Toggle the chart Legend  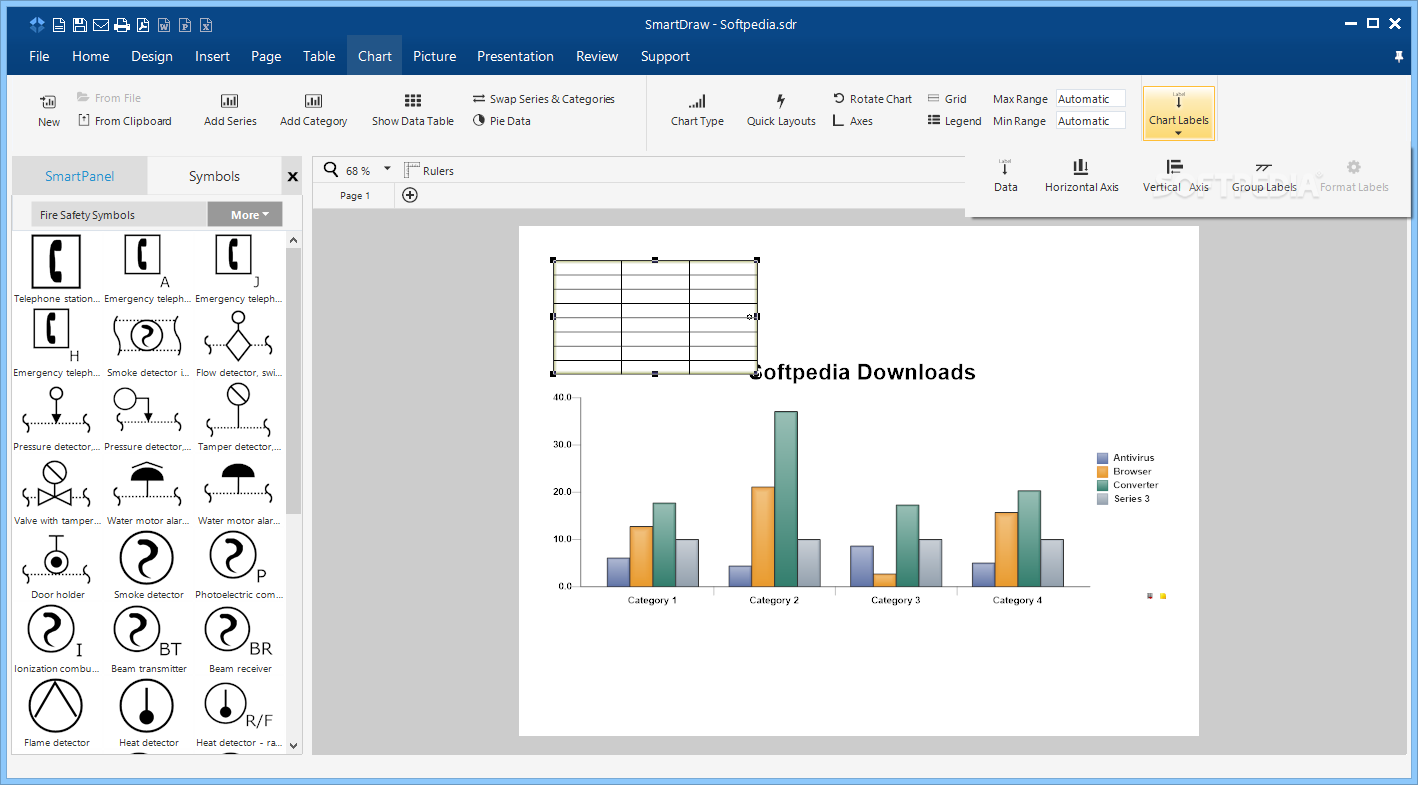955,121
